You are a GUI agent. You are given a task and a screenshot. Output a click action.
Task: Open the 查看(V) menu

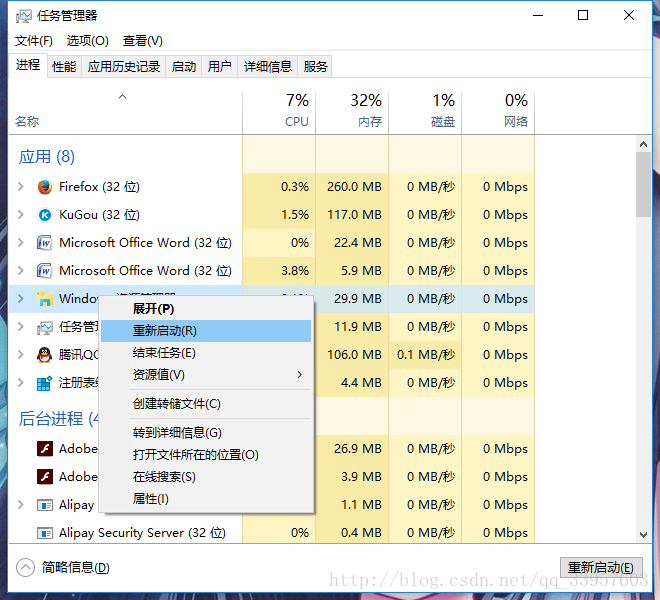[x=143, y=41]
